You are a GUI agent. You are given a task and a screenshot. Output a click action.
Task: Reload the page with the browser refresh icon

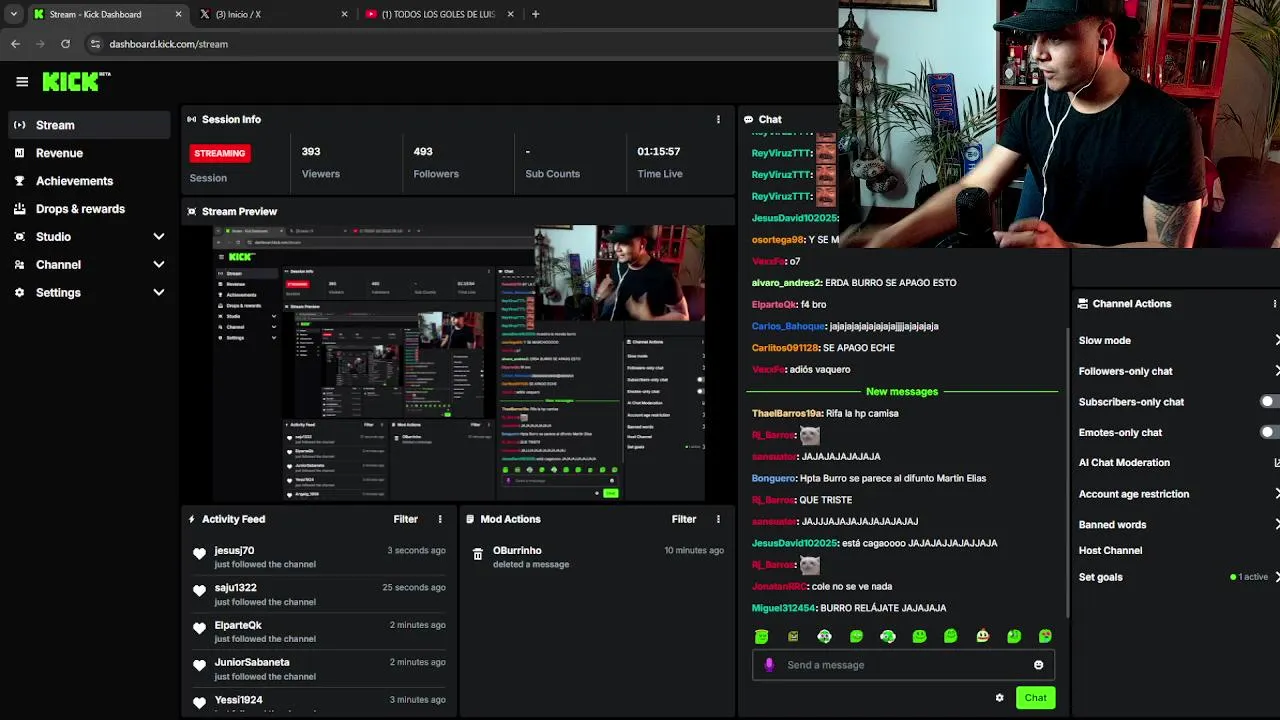65,44
